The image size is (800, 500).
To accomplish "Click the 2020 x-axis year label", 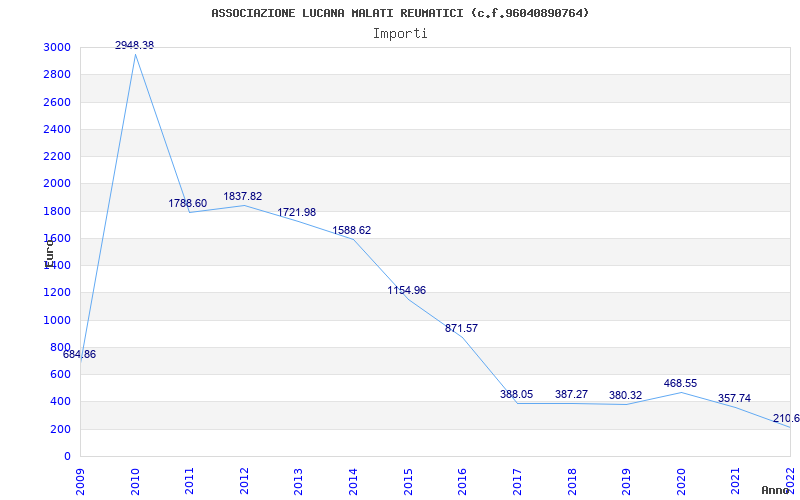I will click(x=681, y=481).
